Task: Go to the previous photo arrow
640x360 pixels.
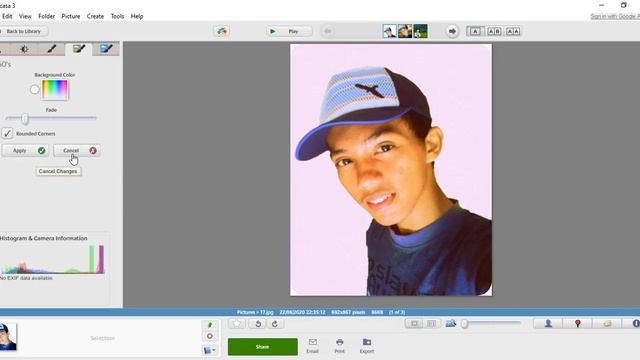Action: click(327, 31)
